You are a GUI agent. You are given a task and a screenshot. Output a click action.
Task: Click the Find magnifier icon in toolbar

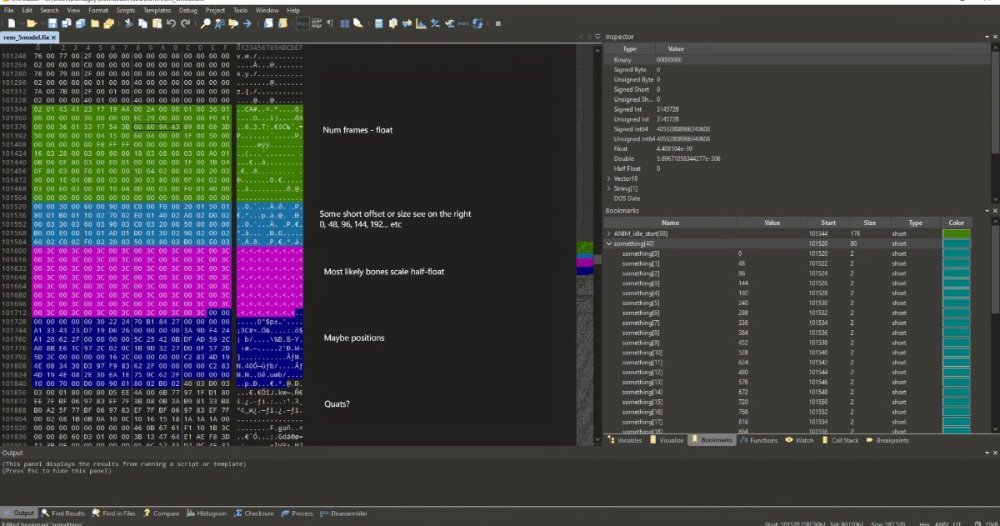click(x=206, y=22)
